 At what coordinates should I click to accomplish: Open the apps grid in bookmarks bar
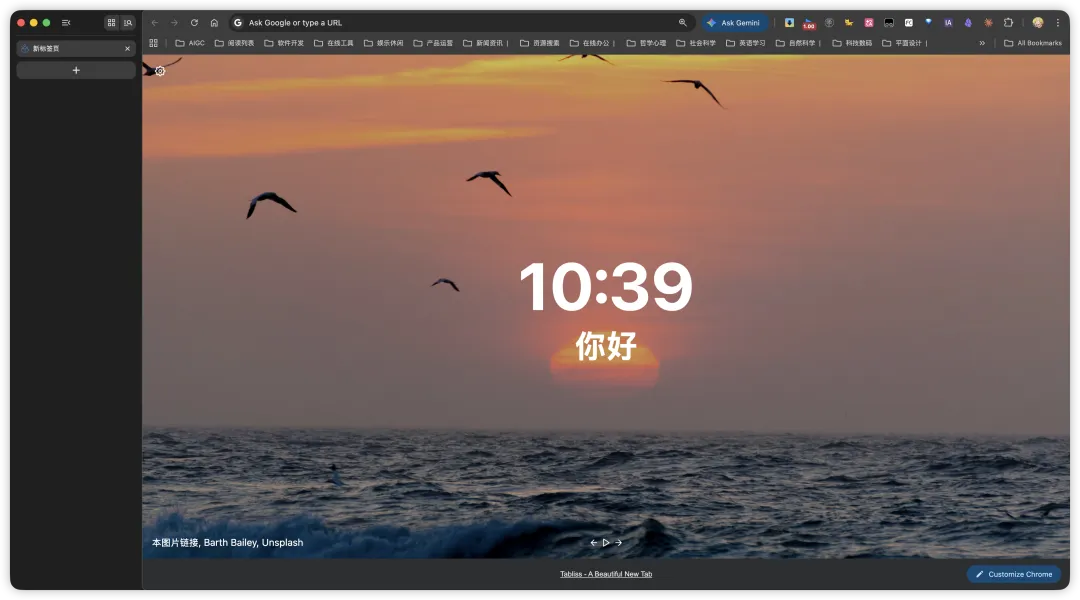pyautogui.click(x=154, y=43)
